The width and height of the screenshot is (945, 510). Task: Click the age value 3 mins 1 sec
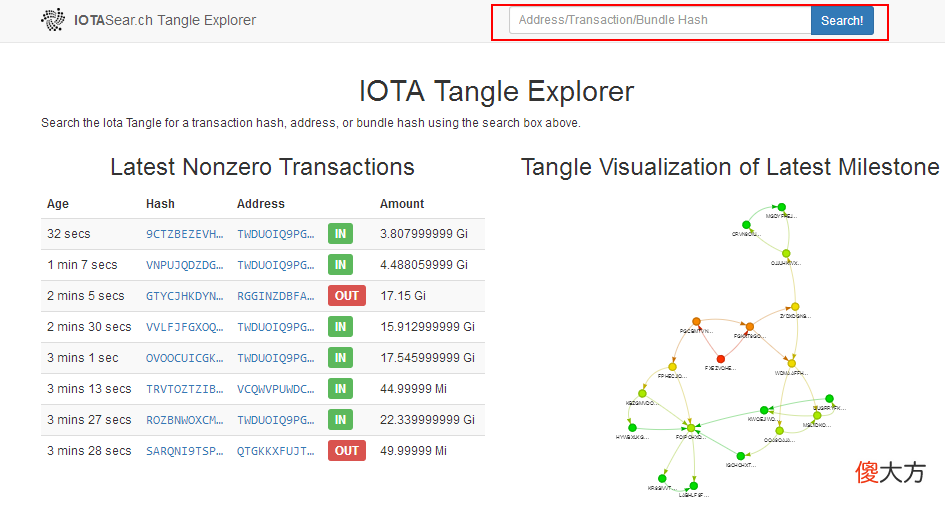click(83, 358)
